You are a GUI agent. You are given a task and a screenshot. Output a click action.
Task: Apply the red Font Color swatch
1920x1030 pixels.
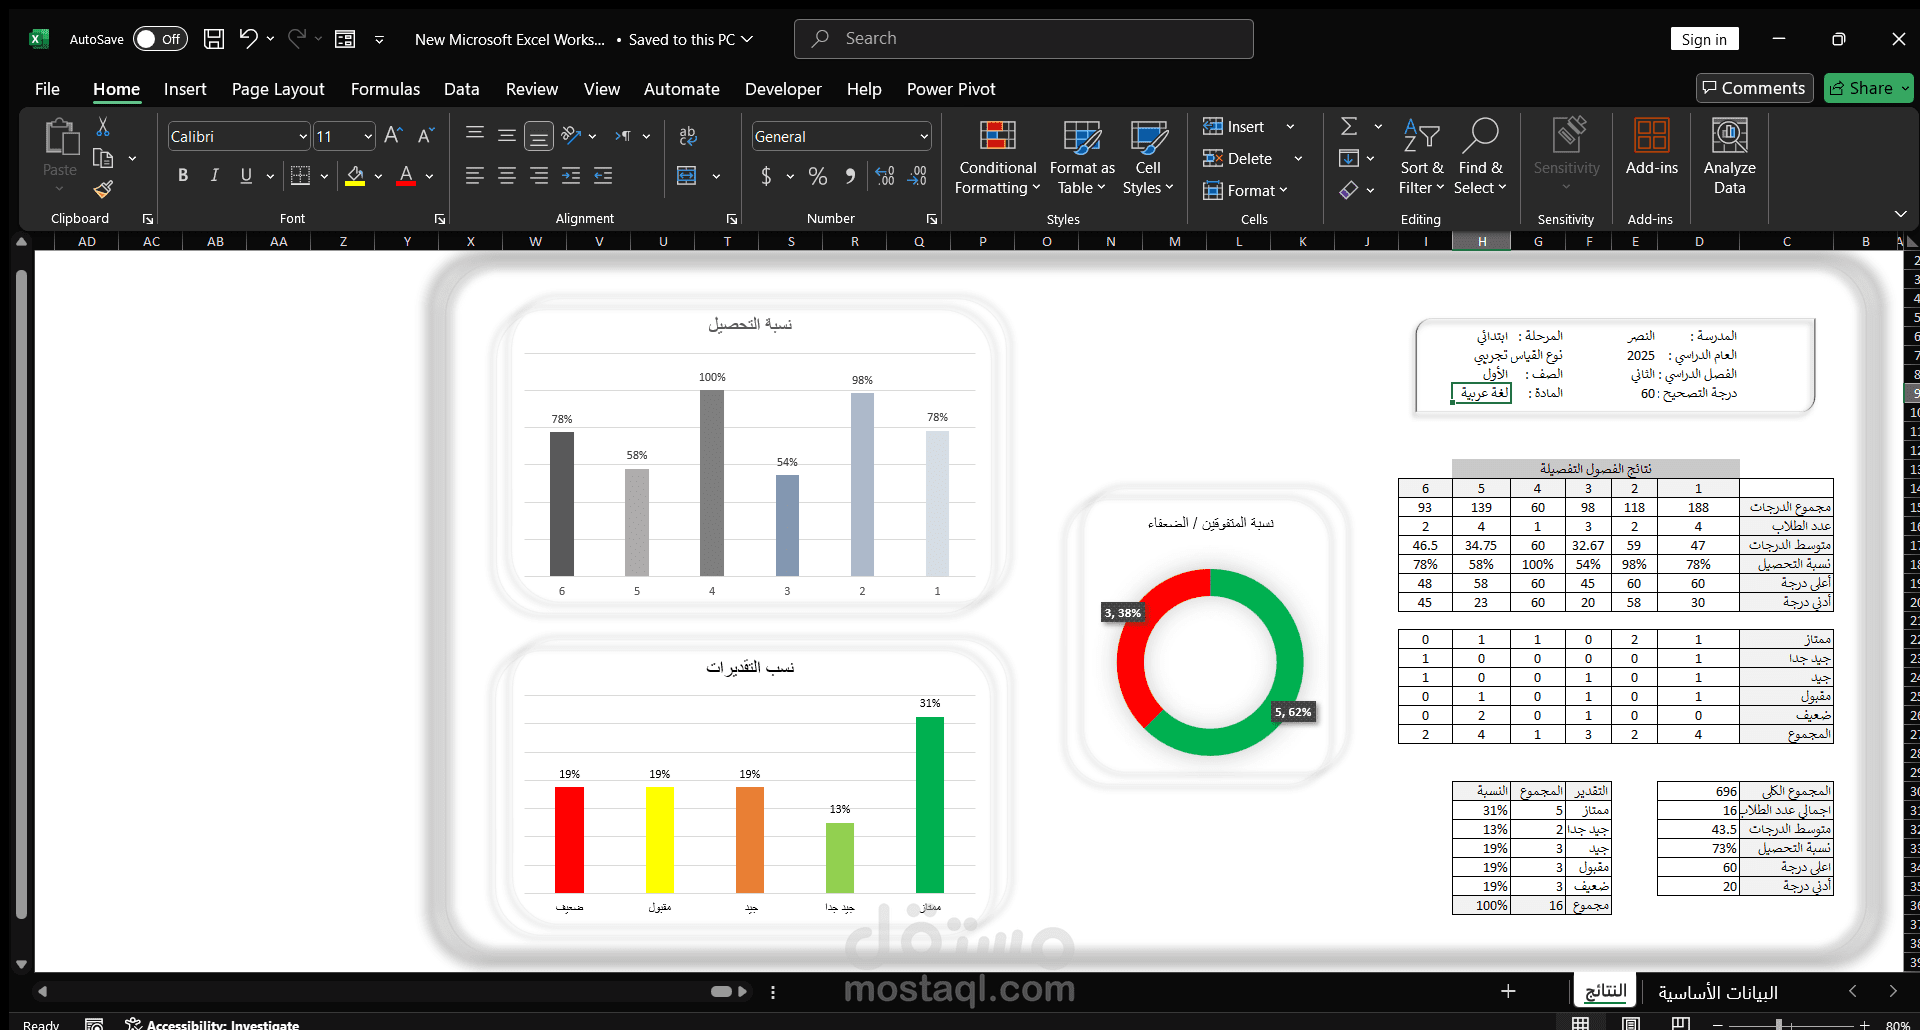tap(406, 177)
